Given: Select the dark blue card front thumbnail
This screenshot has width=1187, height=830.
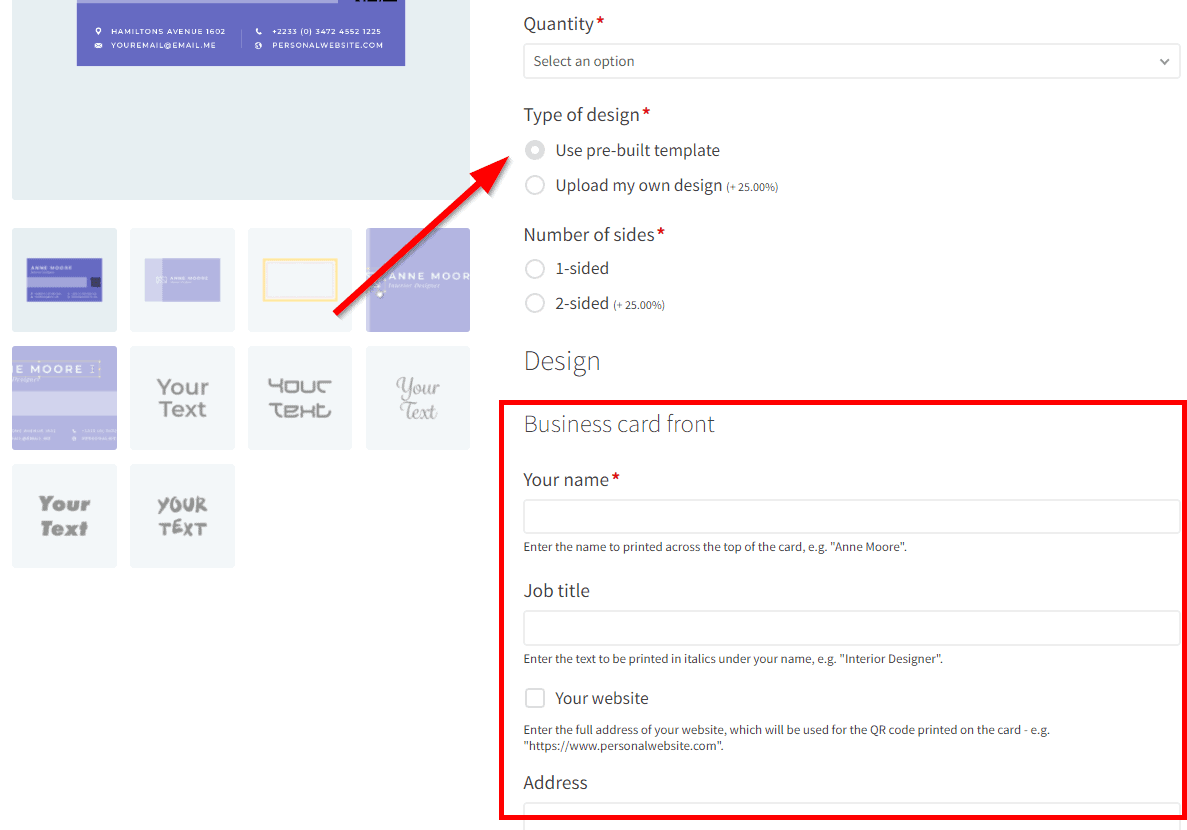Looking at the screenshot, I should pyautogui.click(x=64, y=280).
